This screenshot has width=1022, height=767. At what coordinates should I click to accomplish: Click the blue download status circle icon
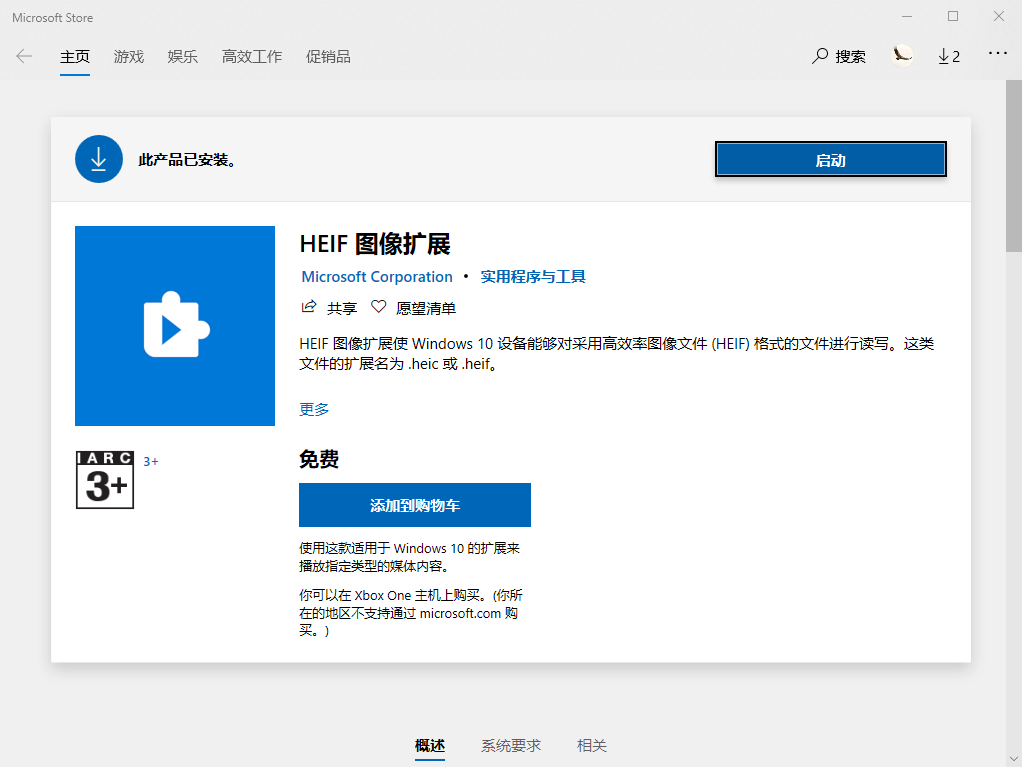pyautogui.click(x=99, y=159)
